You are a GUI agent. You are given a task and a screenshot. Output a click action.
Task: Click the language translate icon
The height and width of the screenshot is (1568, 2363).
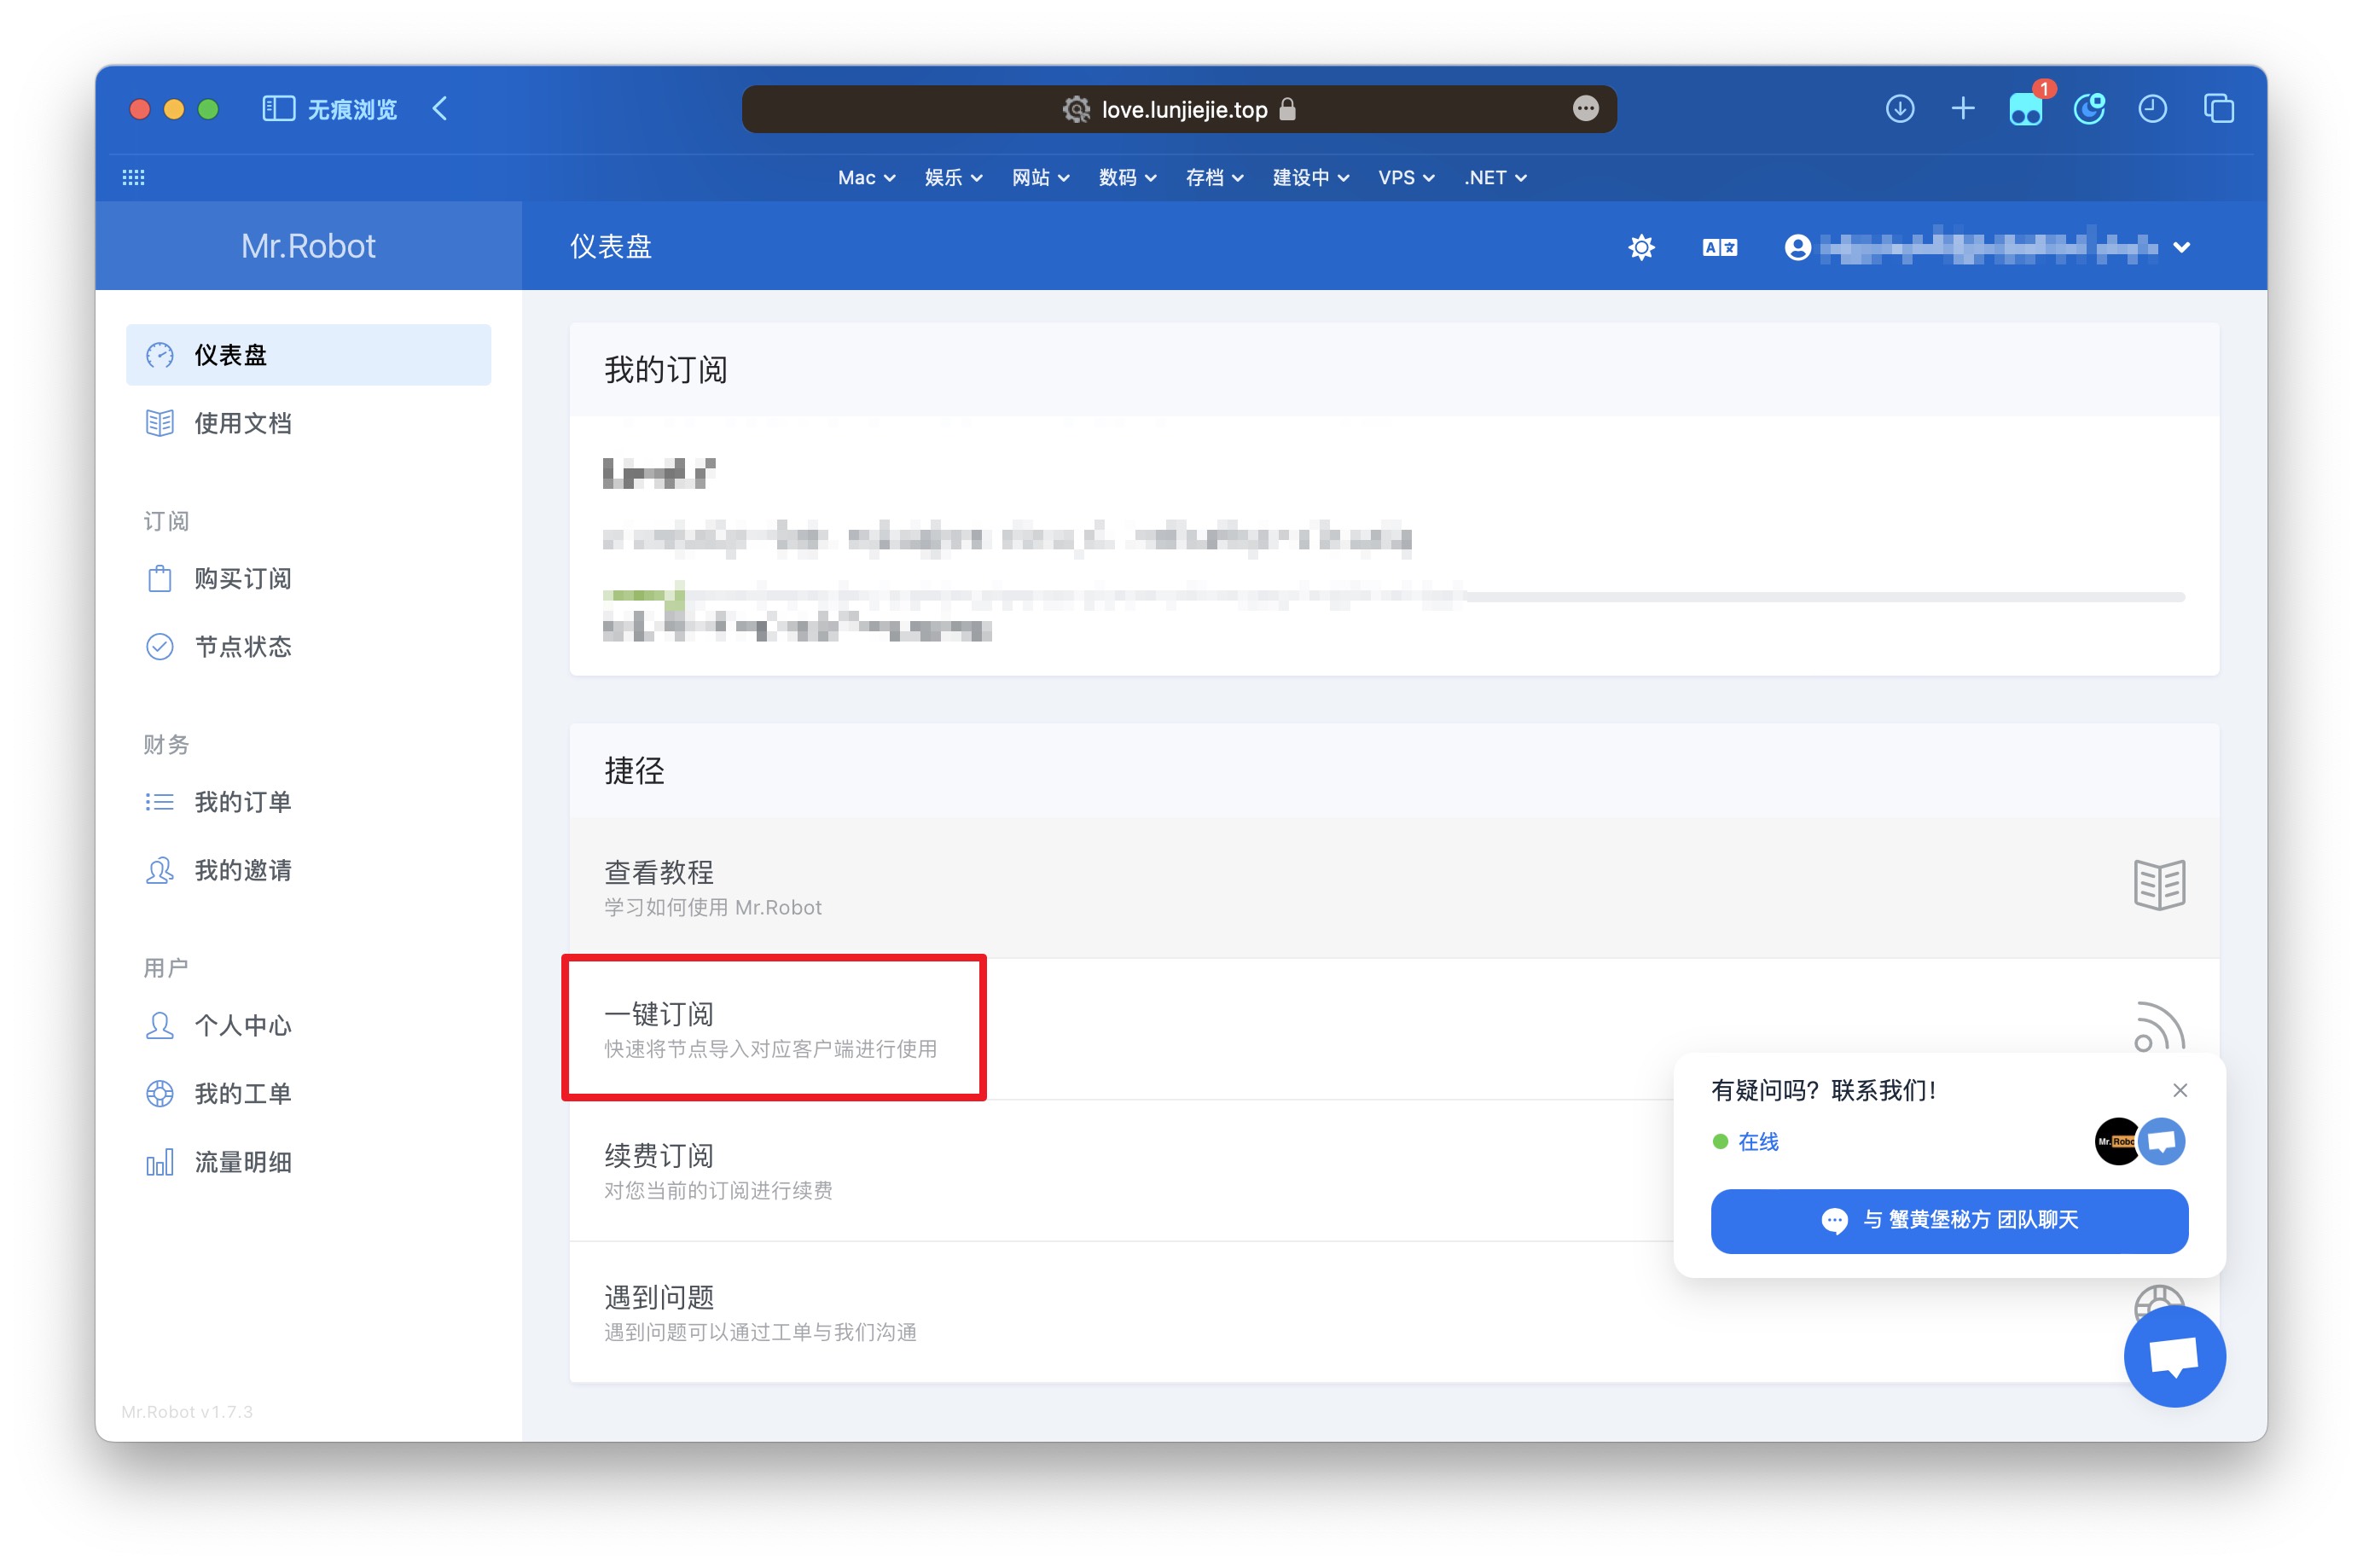(1719, 247)
